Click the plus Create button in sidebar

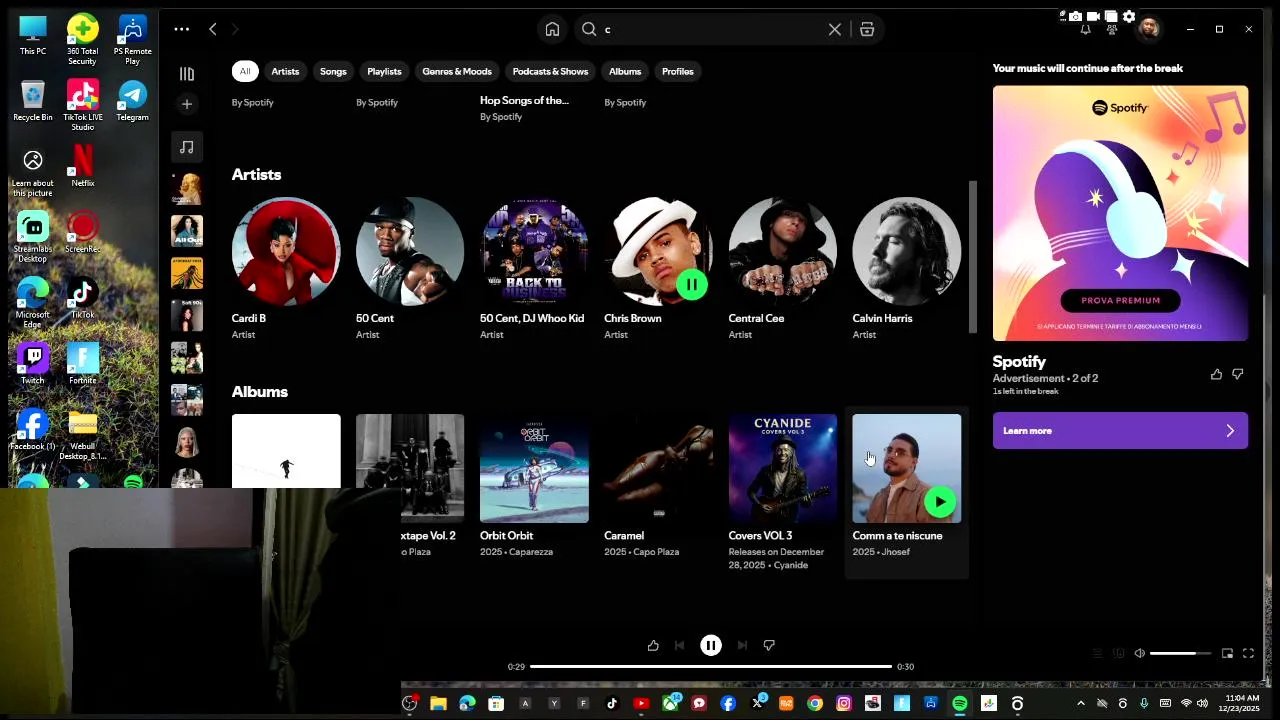(186, 104)
